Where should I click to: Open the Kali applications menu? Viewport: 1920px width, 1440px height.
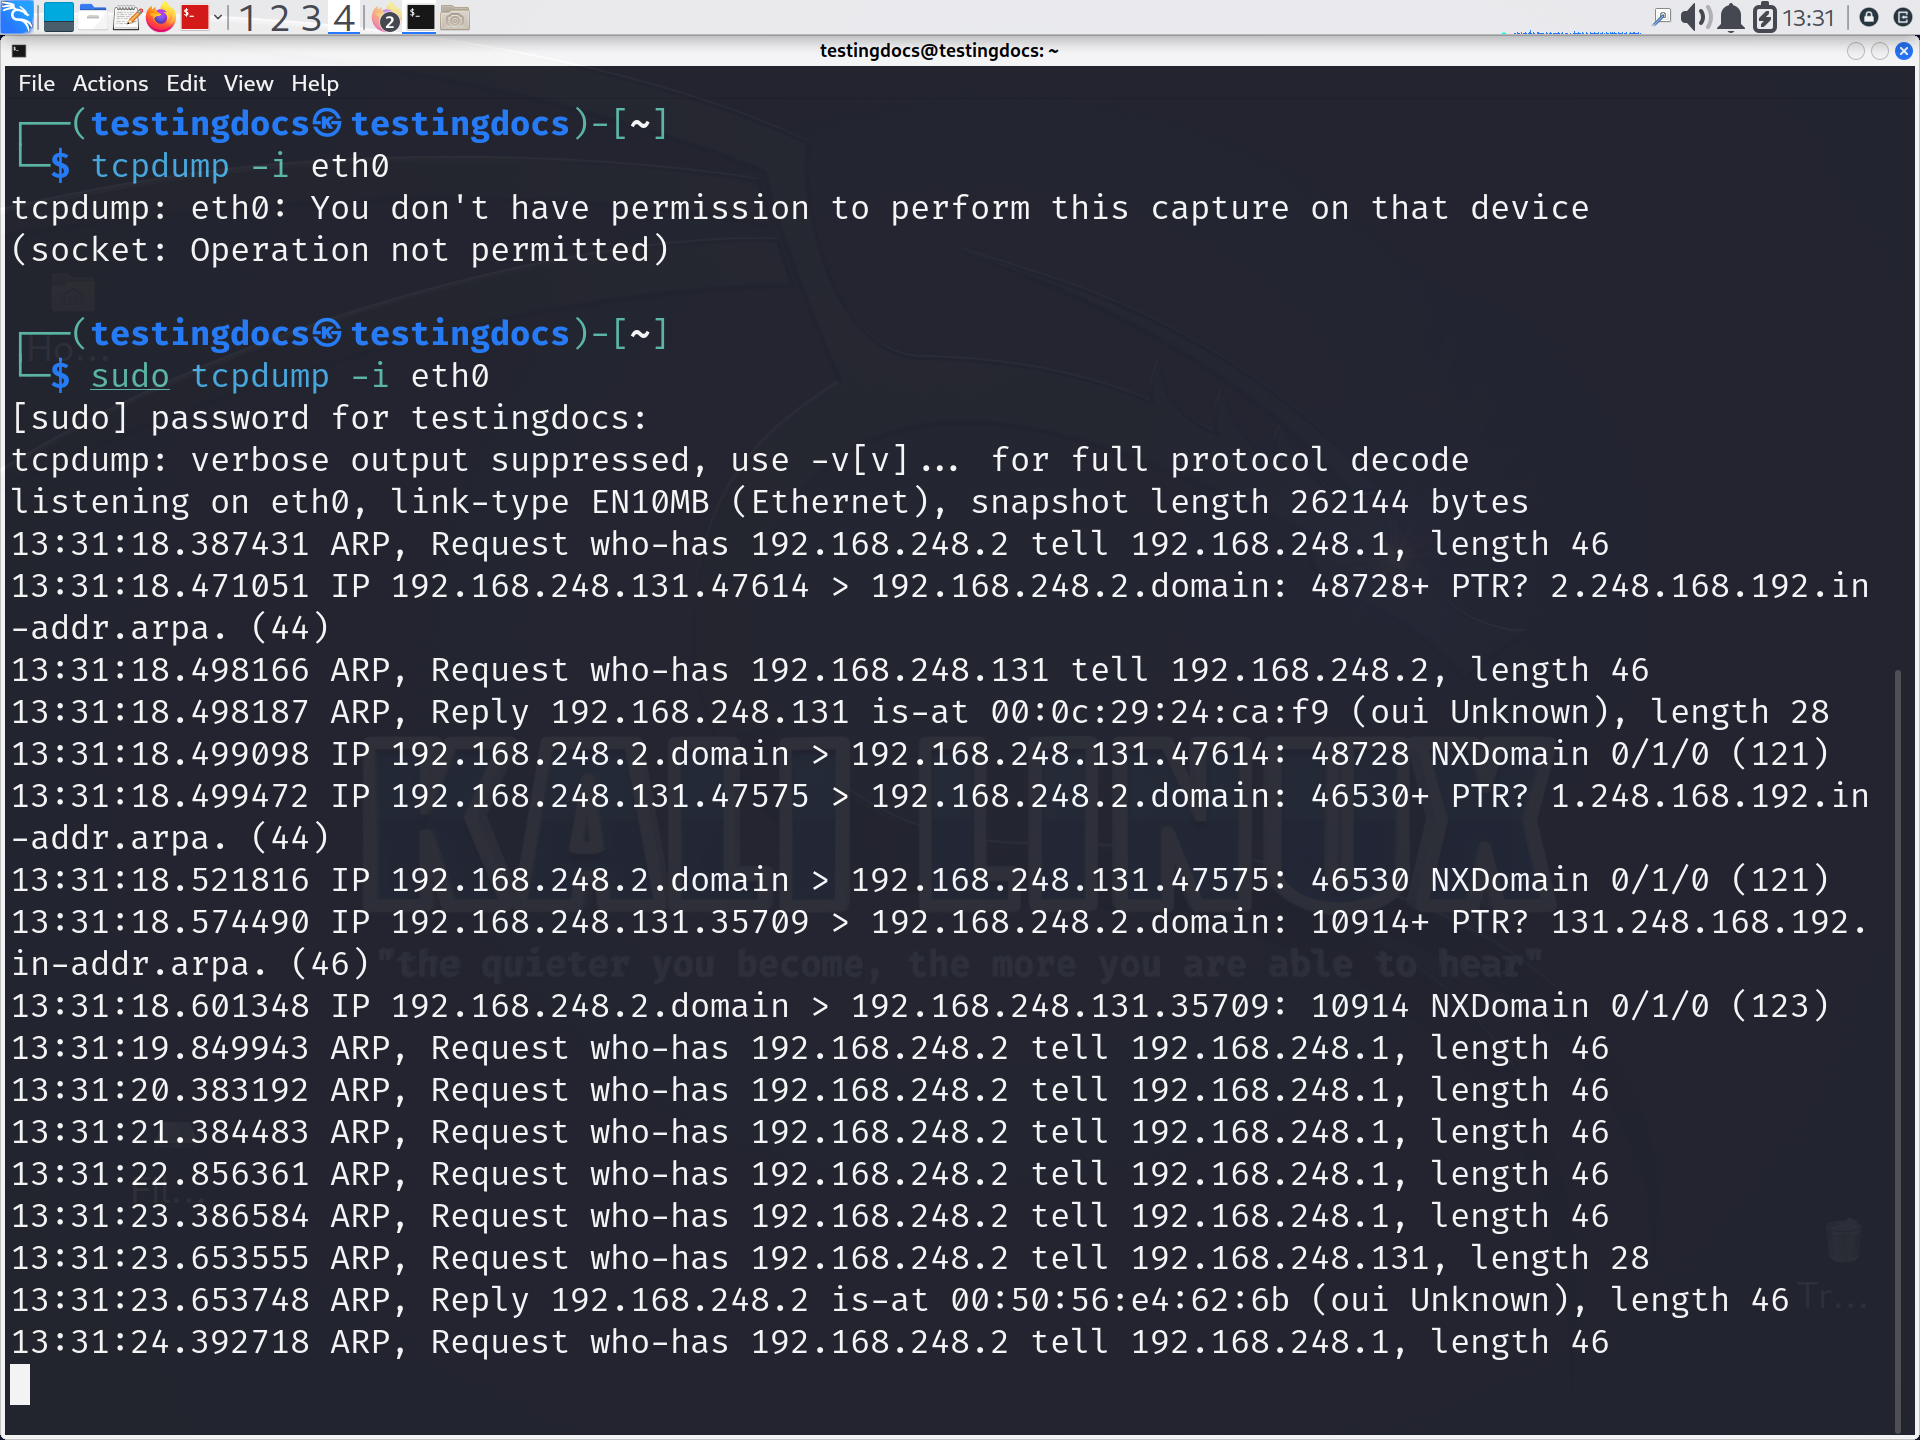(x=17, y=17)
